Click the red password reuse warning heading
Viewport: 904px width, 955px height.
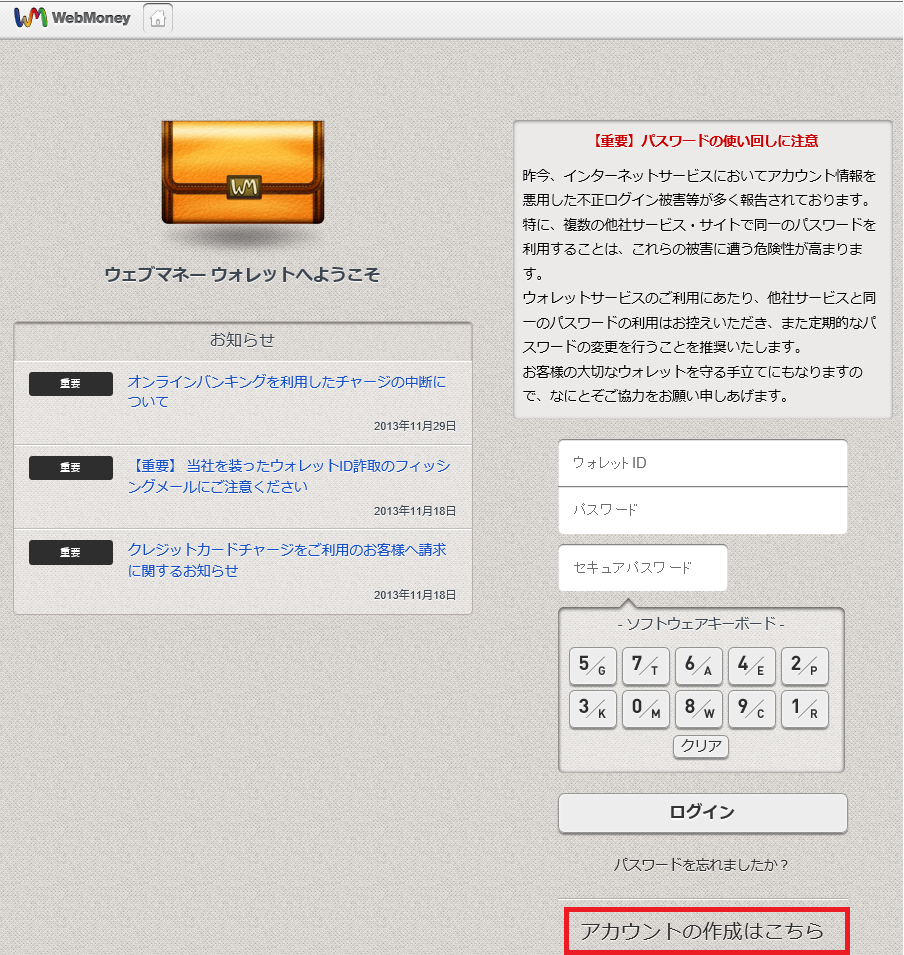point(704,141)
